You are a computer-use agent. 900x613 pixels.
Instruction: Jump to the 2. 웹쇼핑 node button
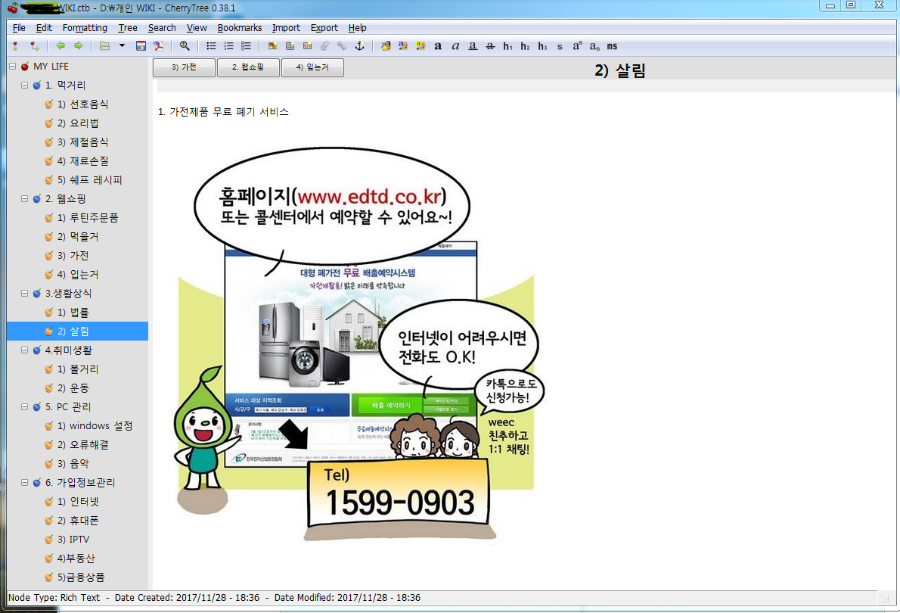click(x=248, y=68)
